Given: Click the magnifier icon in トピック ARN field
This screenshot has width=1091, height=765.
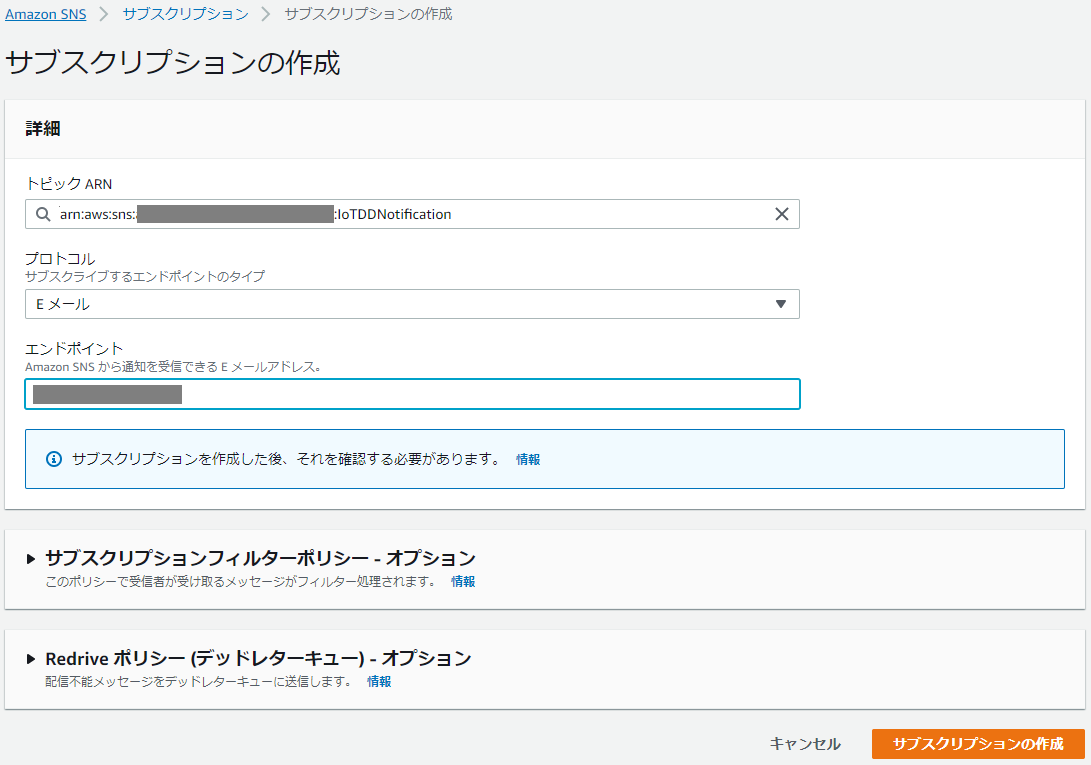Looking at the screenshot, I should click(x=42, y=214).
